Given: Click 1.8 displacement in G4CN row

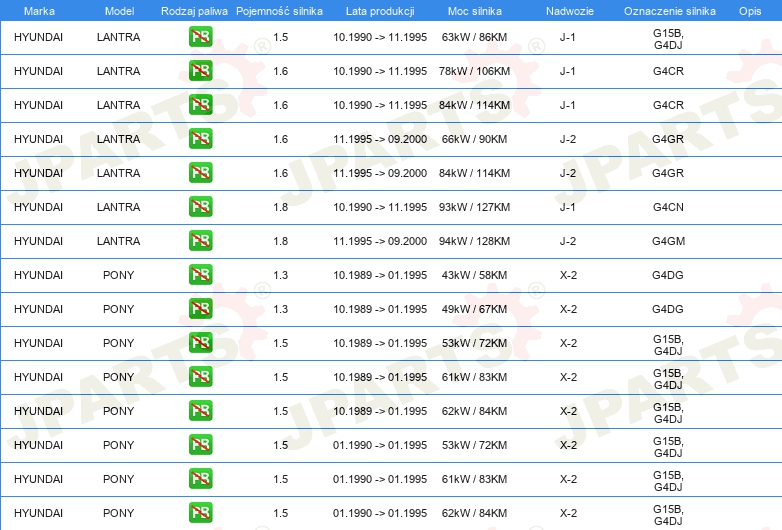Looking at the screenshot, I should (281, 207).
